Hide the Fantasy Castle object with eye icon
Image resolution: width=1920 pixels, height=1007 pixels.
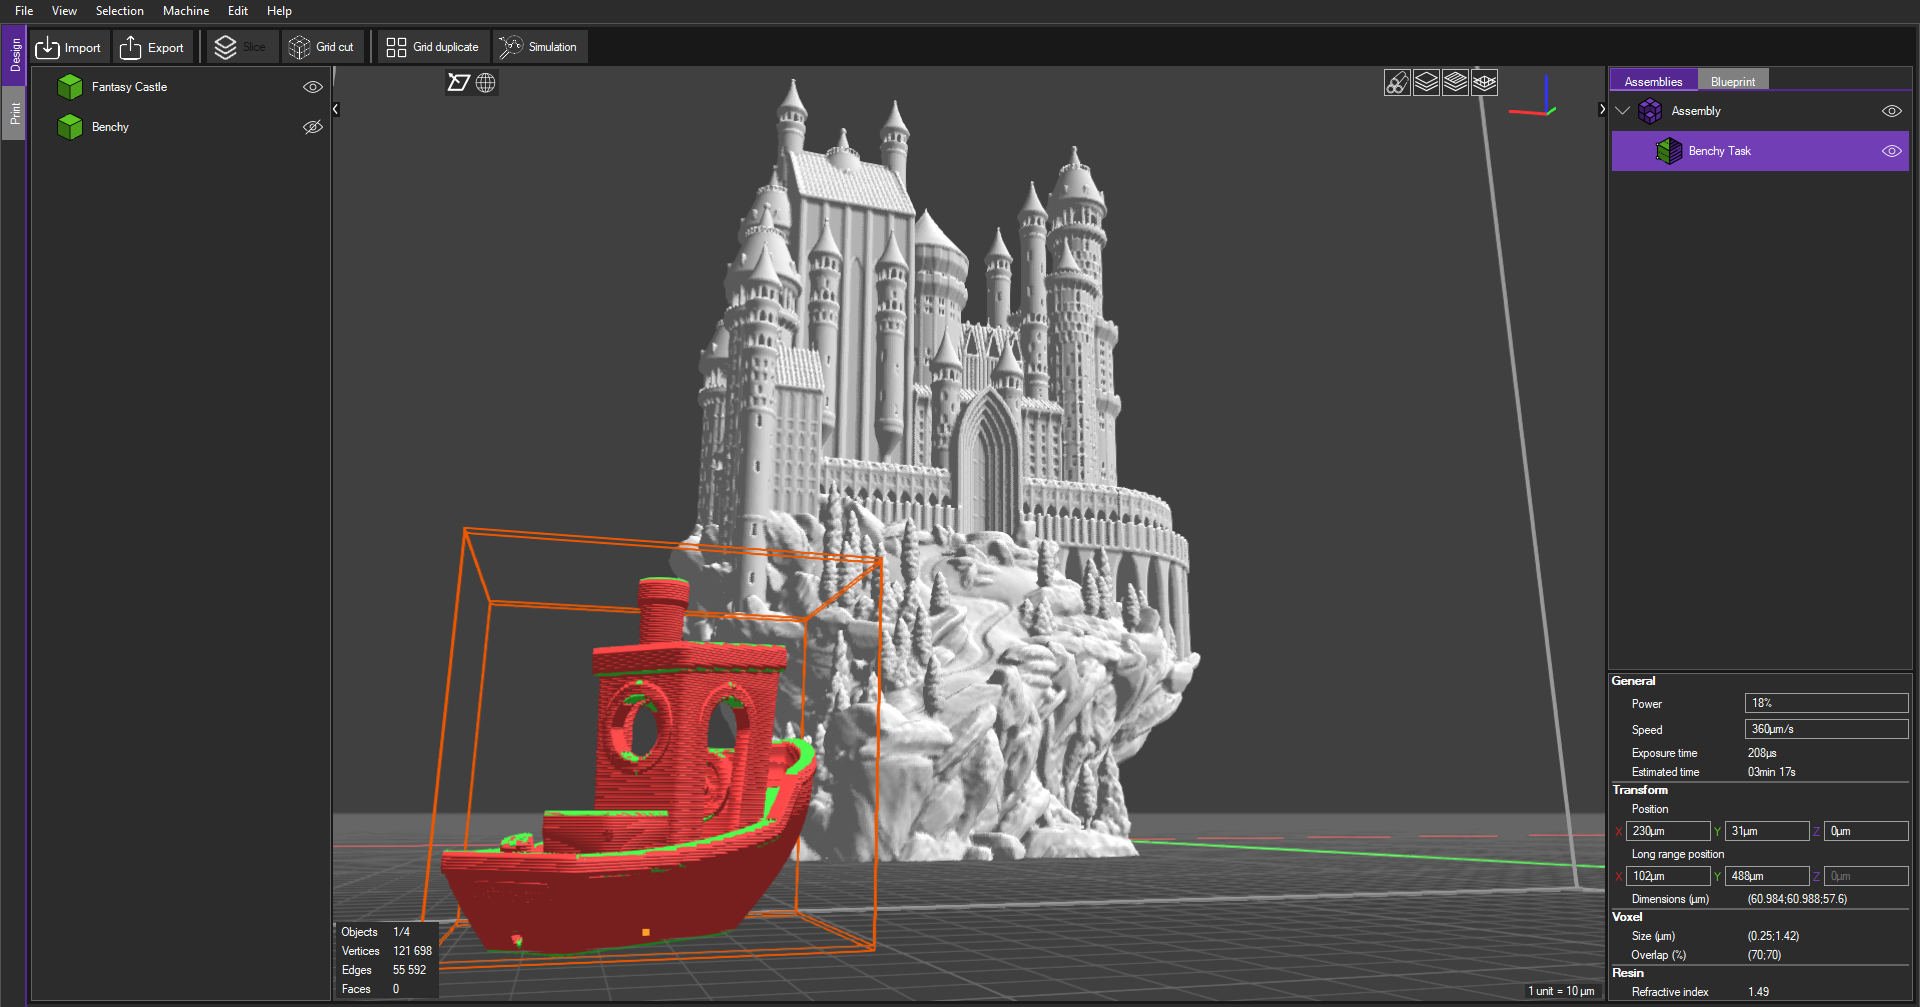pos(313,87)
